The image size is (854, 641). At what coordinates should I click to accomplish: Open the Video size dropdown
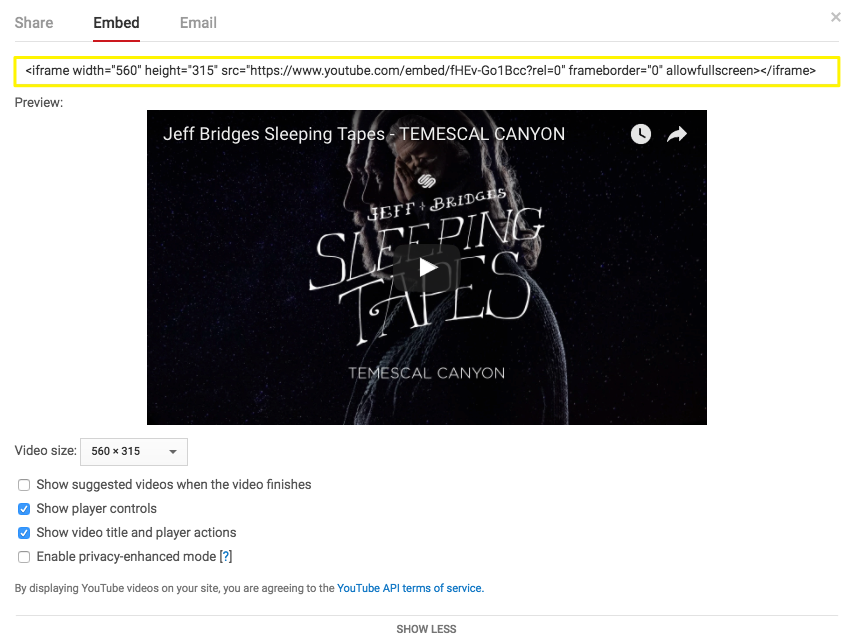point(133,452)
